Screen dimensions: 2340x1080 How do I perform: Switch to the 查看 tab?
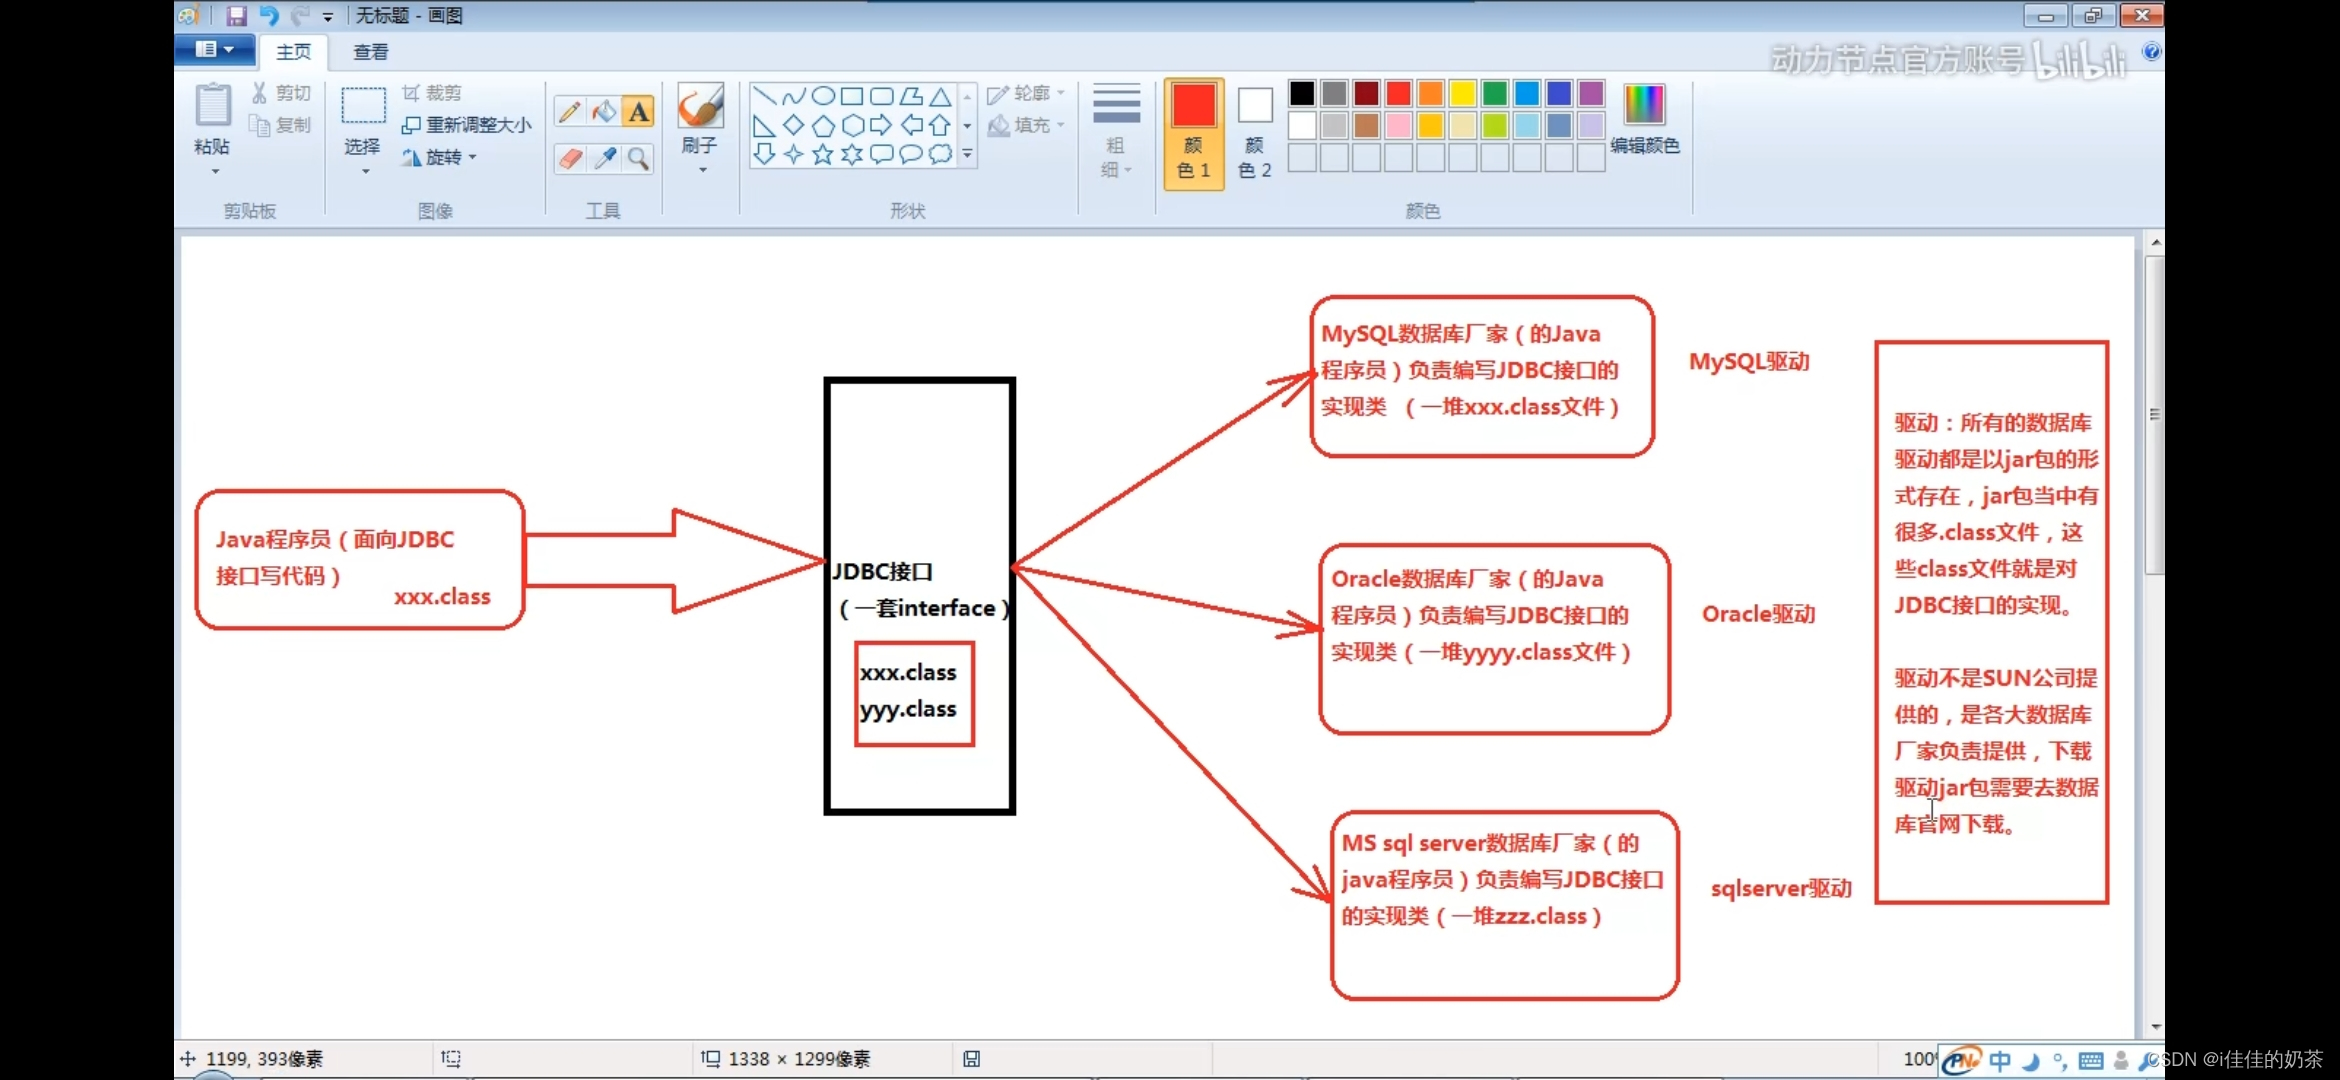click(370, 51)
